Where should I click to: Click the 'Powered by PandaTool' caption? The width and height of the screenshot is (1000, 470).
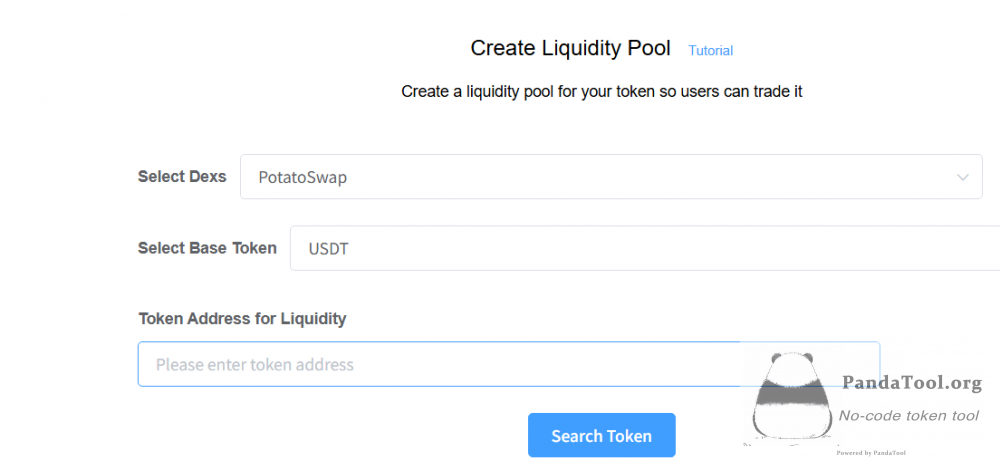click(871, 453)
